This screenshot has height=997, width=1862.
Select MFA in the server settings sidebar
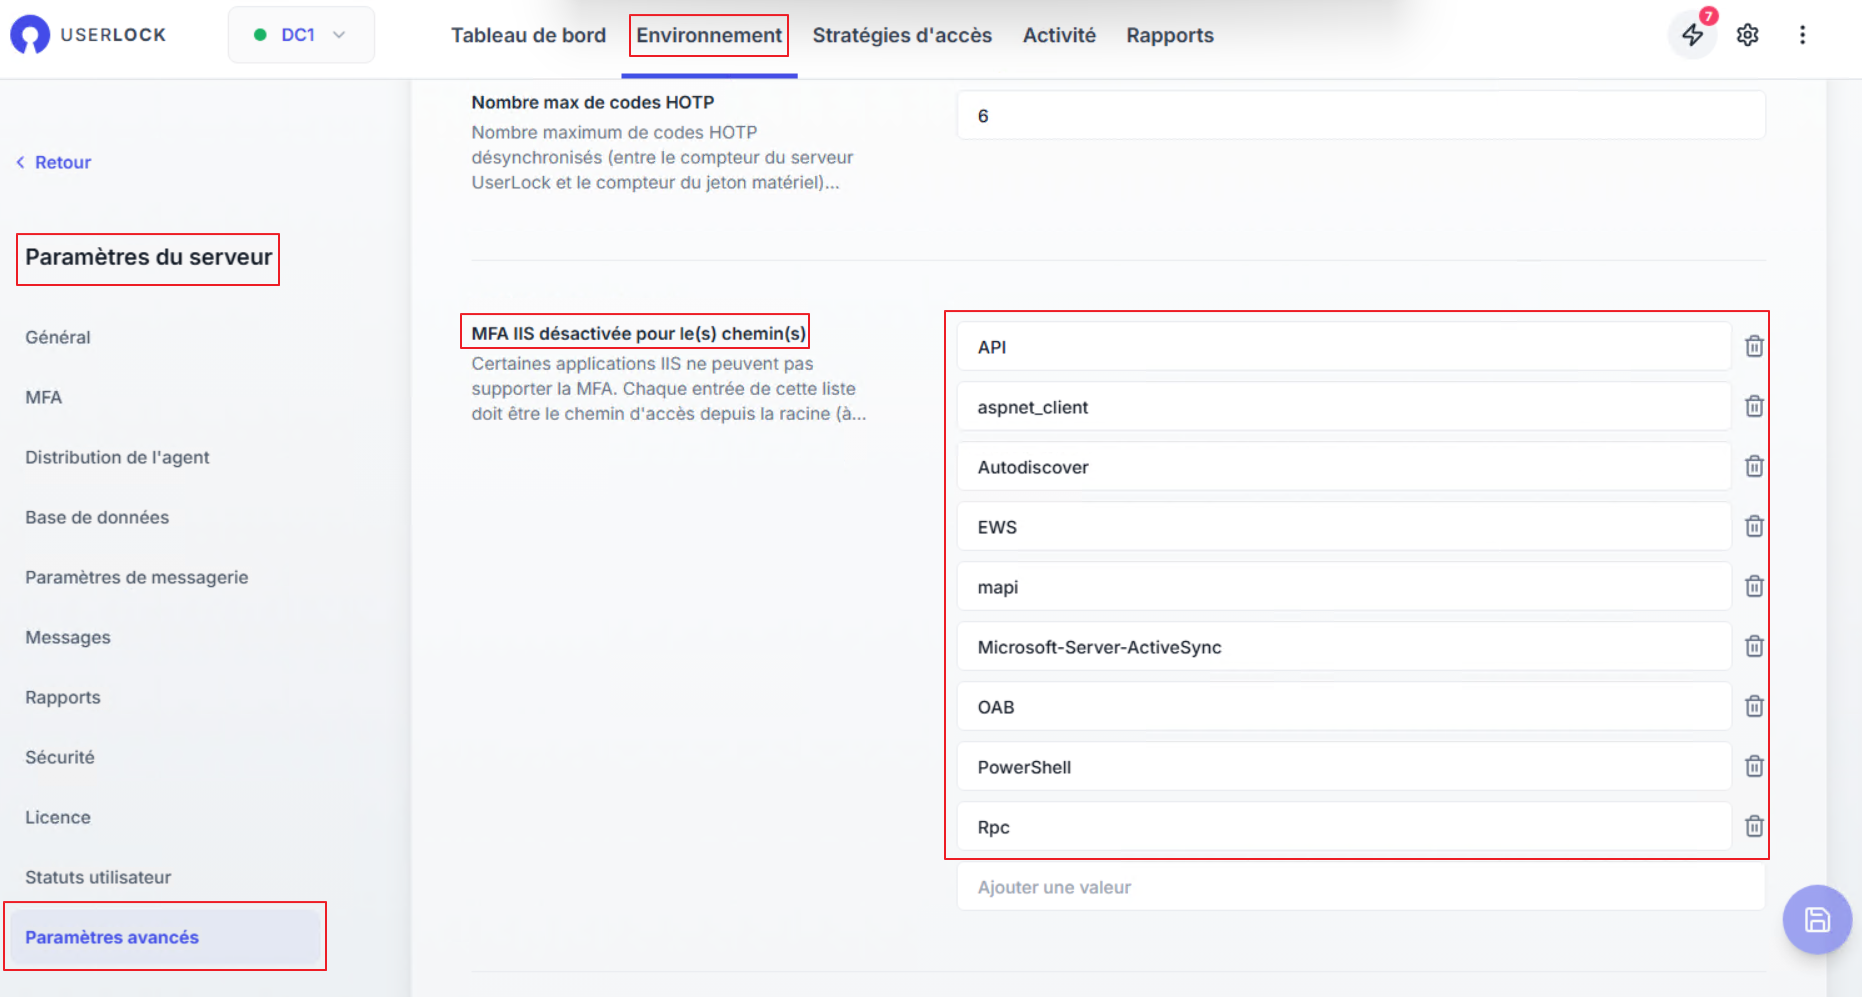click(44, 397)
